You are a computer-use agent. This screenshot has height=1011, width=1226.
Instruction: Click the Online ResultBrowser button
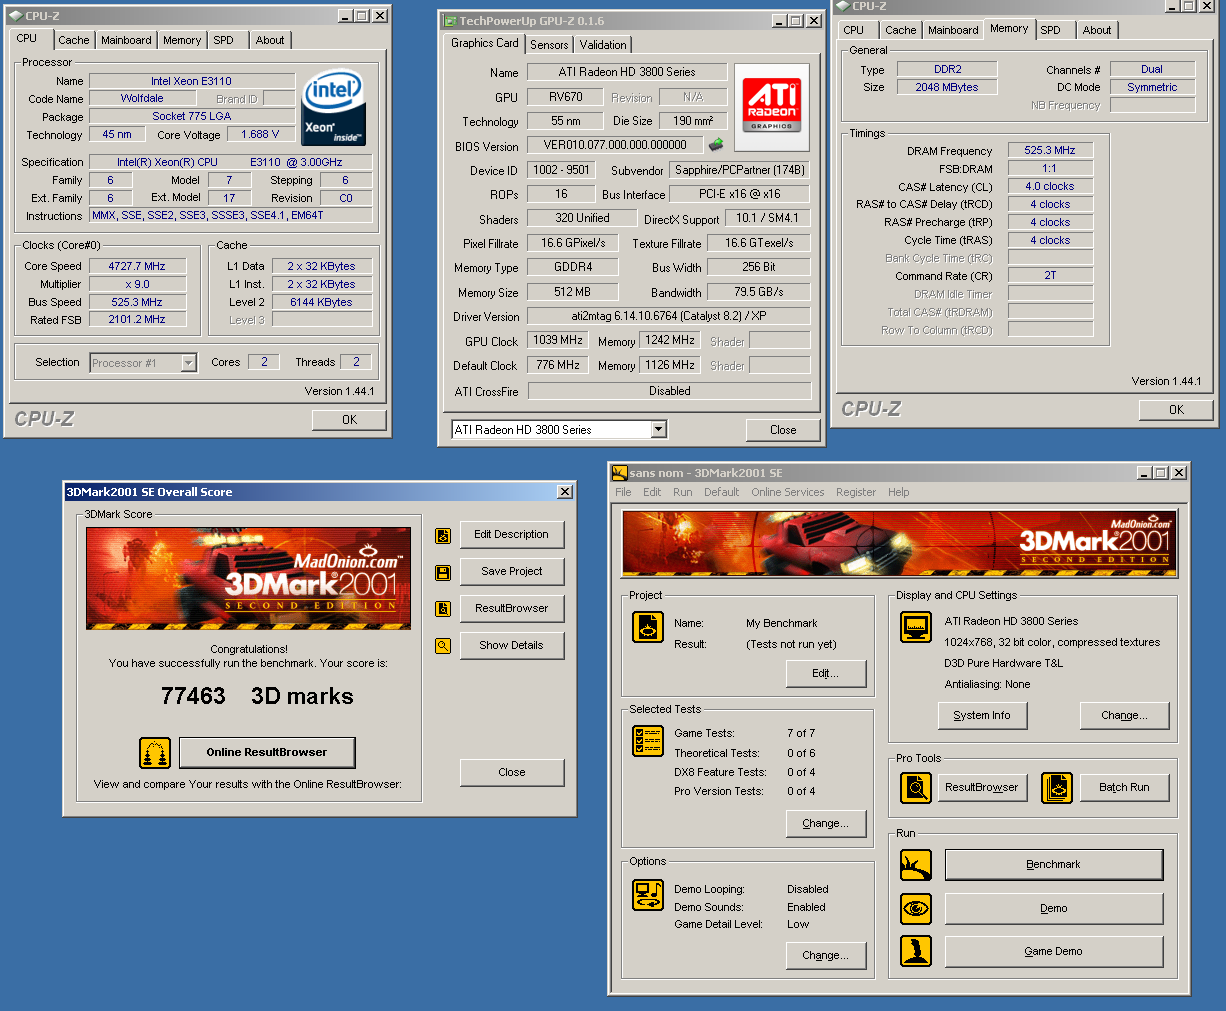point(267,752)
